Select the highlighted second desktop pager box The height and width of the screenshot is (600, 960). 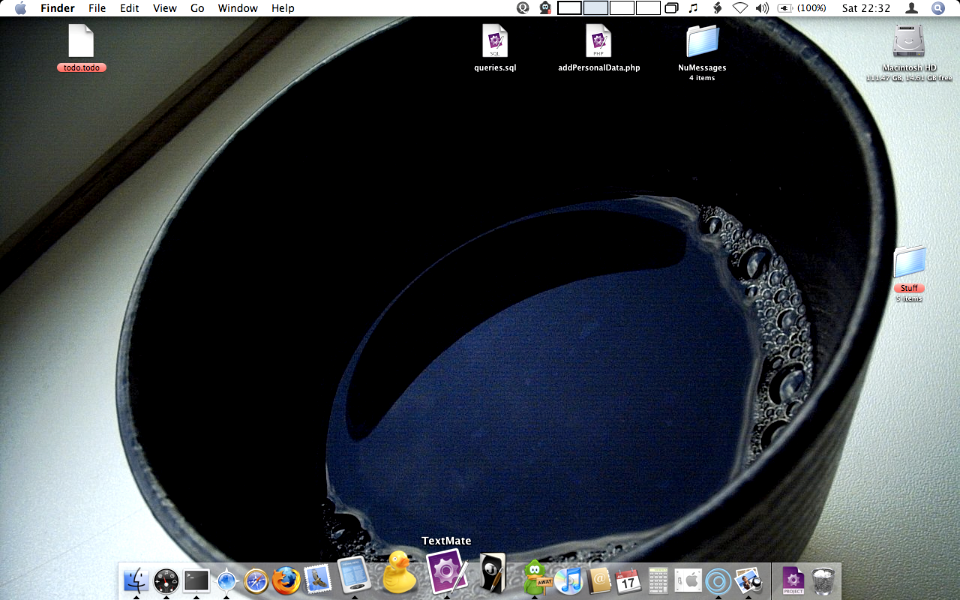coord(596,8)
